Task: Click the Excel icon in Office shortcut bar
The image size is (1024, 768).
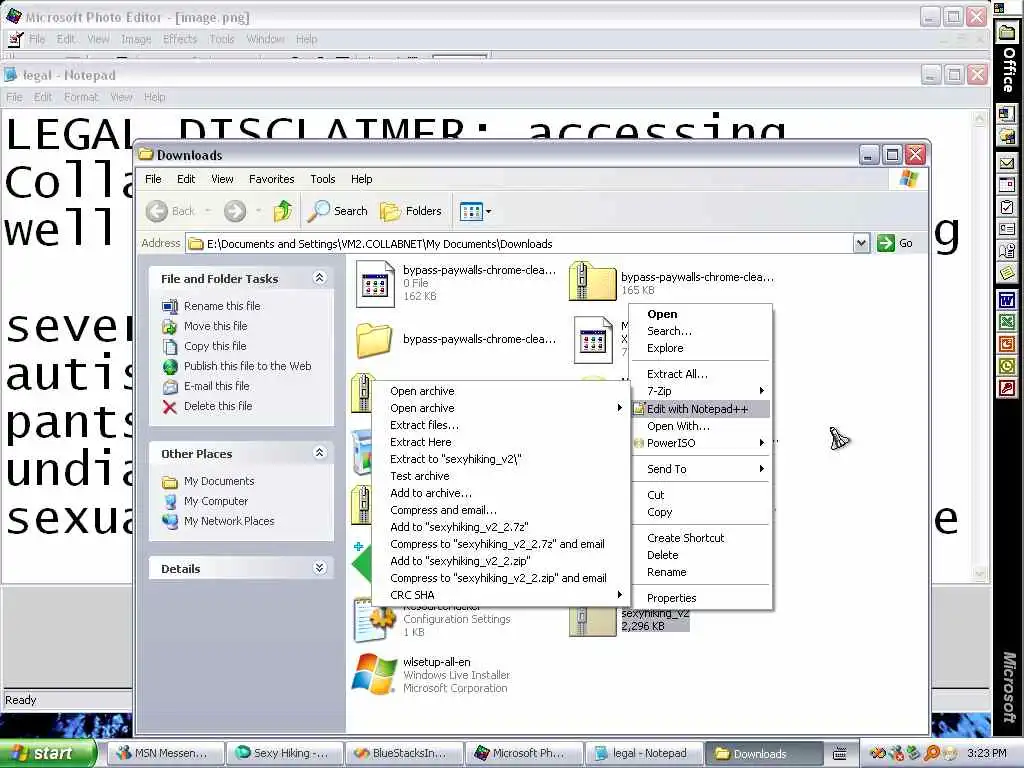Action: 1007,323
